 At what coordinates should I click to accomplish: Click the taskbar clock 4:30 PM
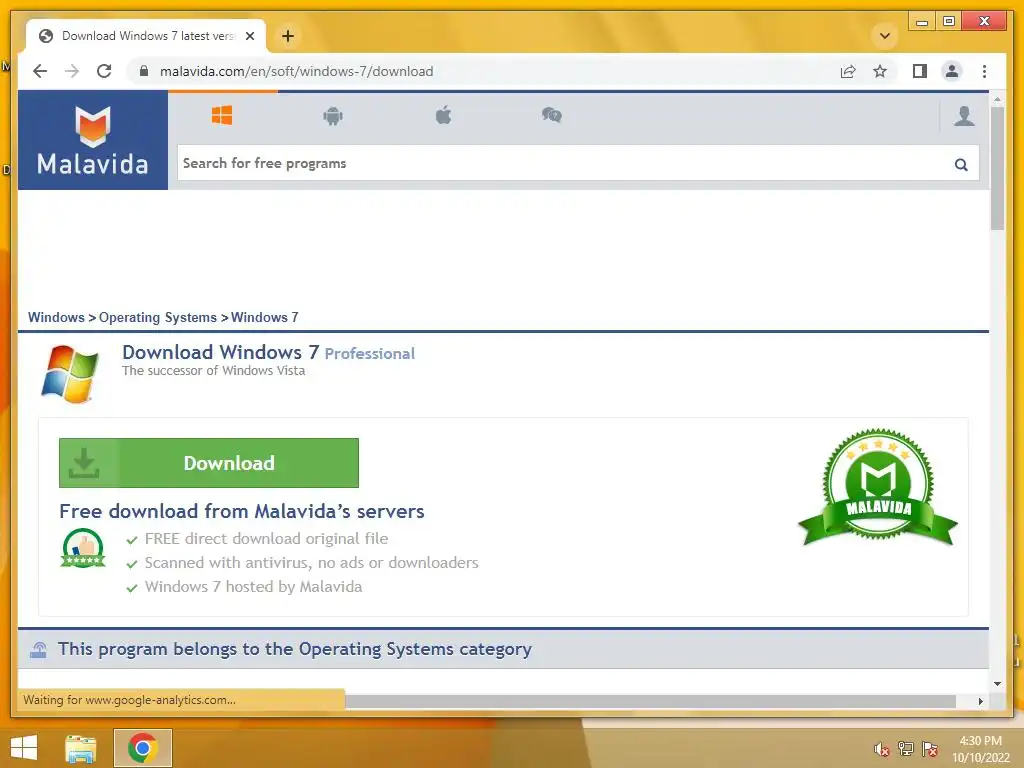point(980,749)
